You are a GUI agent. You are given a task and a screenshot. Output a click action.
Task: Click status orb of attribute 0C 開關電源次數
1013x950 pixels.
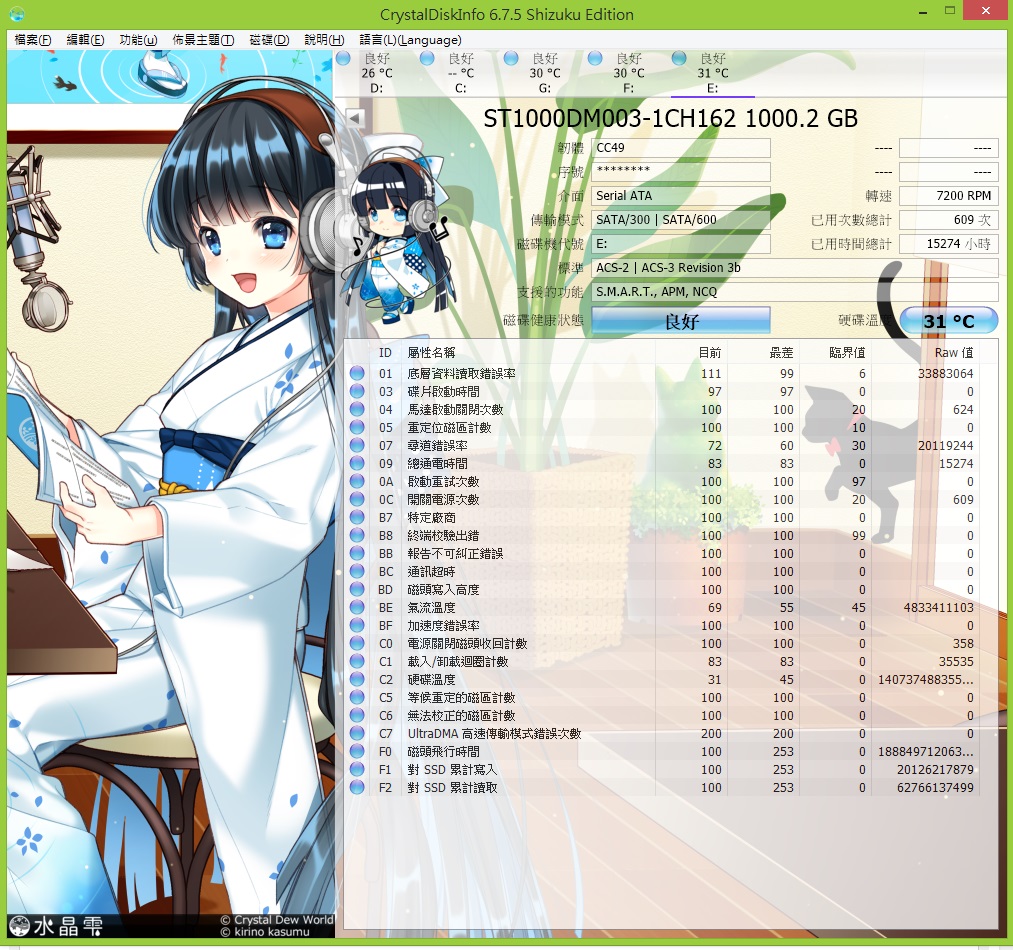pos(357,499)
